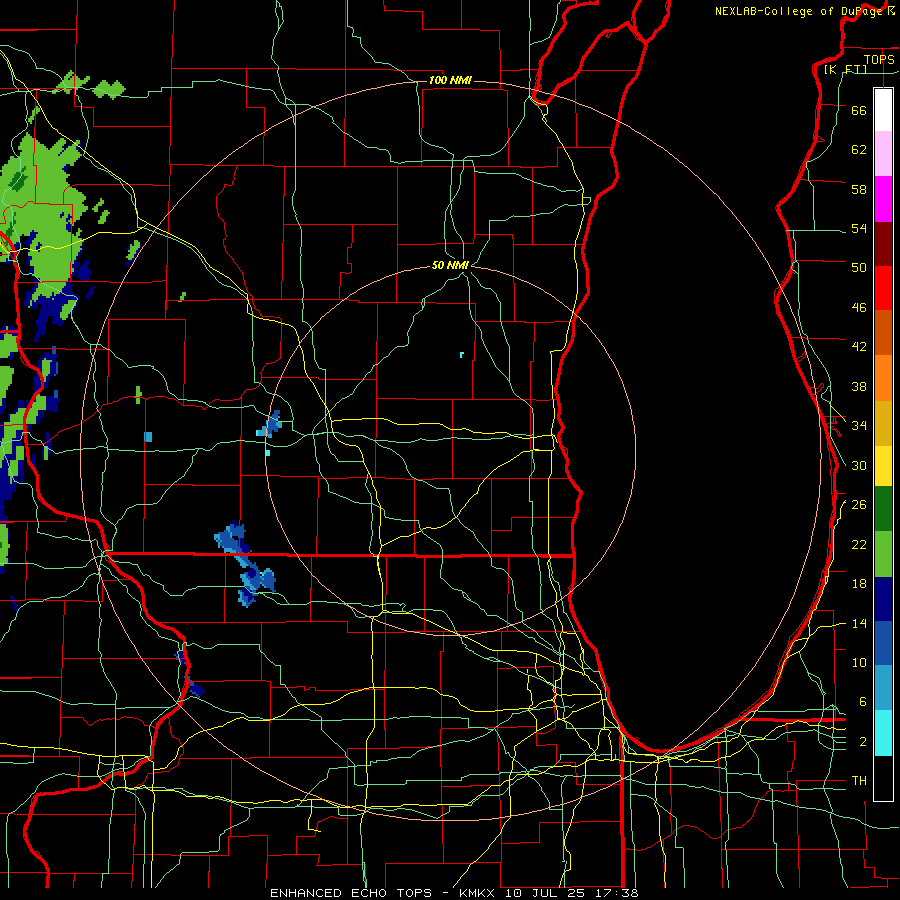Click the blue echo cell west of the 50 NMI ring
Image resolution: width=900 pixels, height=900 pixels.
coord(270,425)
